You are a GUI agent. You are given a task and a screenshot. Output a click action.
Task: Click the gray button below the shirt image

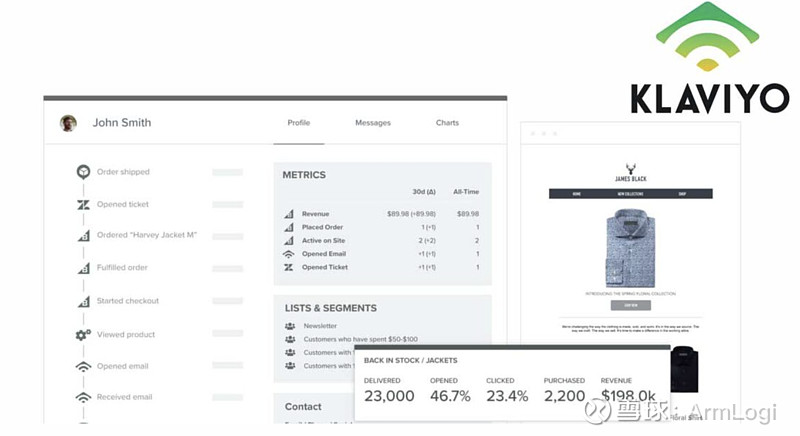tap(631, 305)
